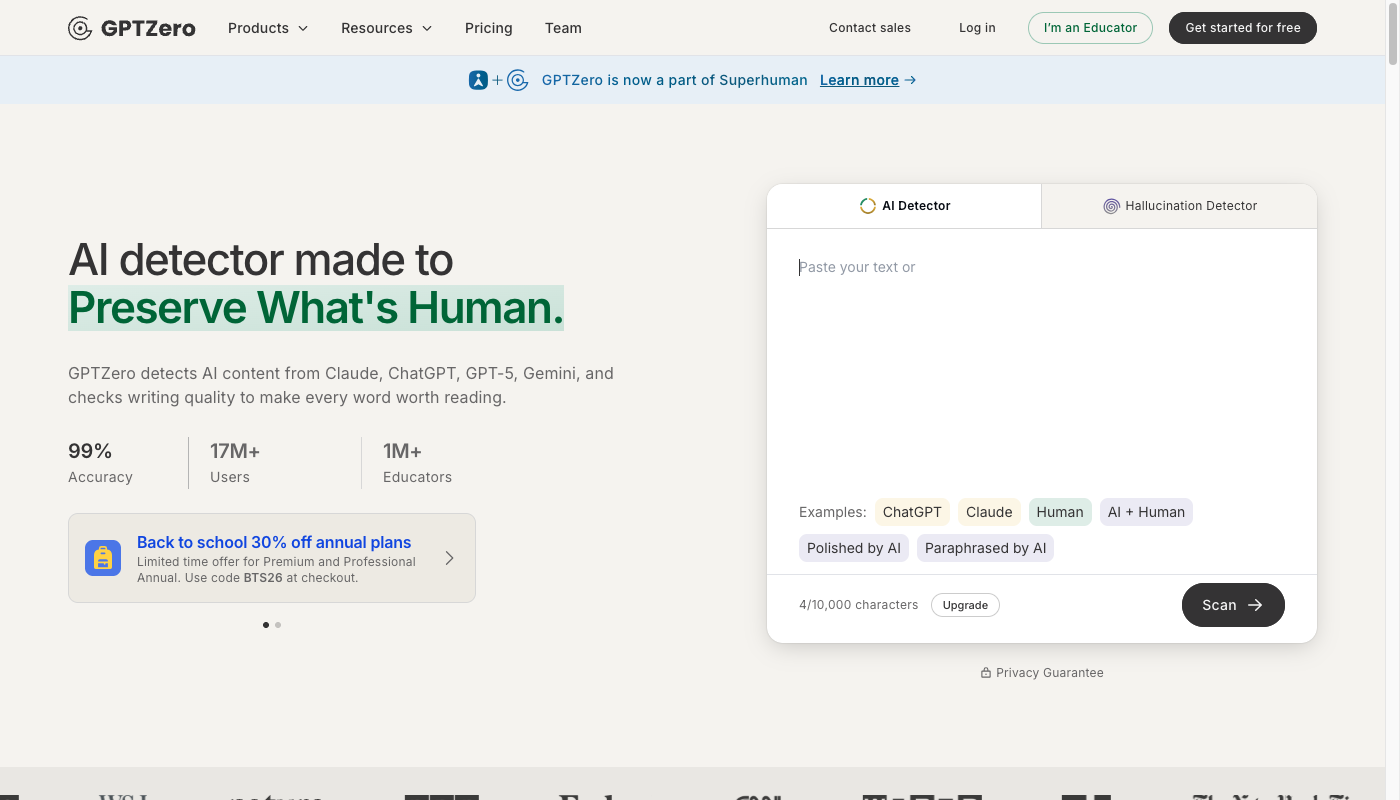Select the second carousel dot
The image size is (1400, 800).
click(278, 625)
